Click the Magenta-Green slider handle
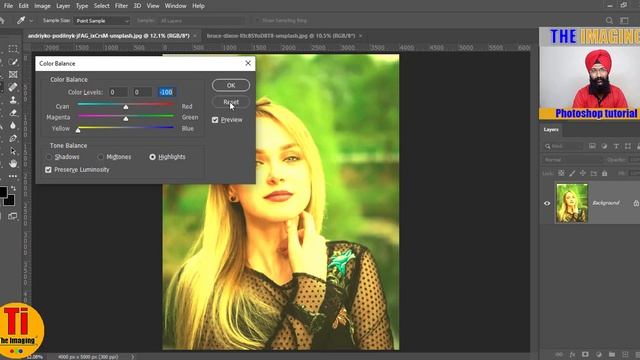 pyautogui.click(x=126, y=118)
